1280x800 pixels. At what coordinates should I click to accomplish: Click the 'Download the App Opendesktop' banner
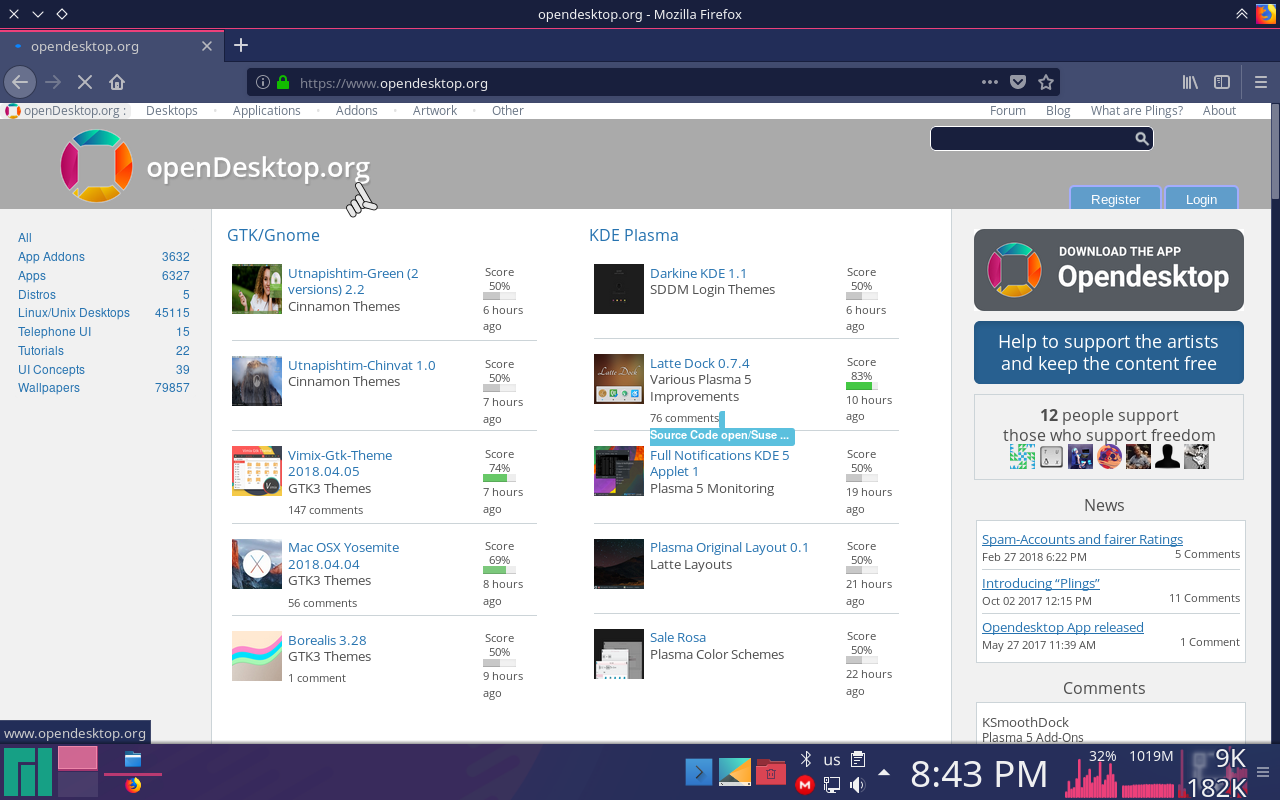pos(1109,270)
